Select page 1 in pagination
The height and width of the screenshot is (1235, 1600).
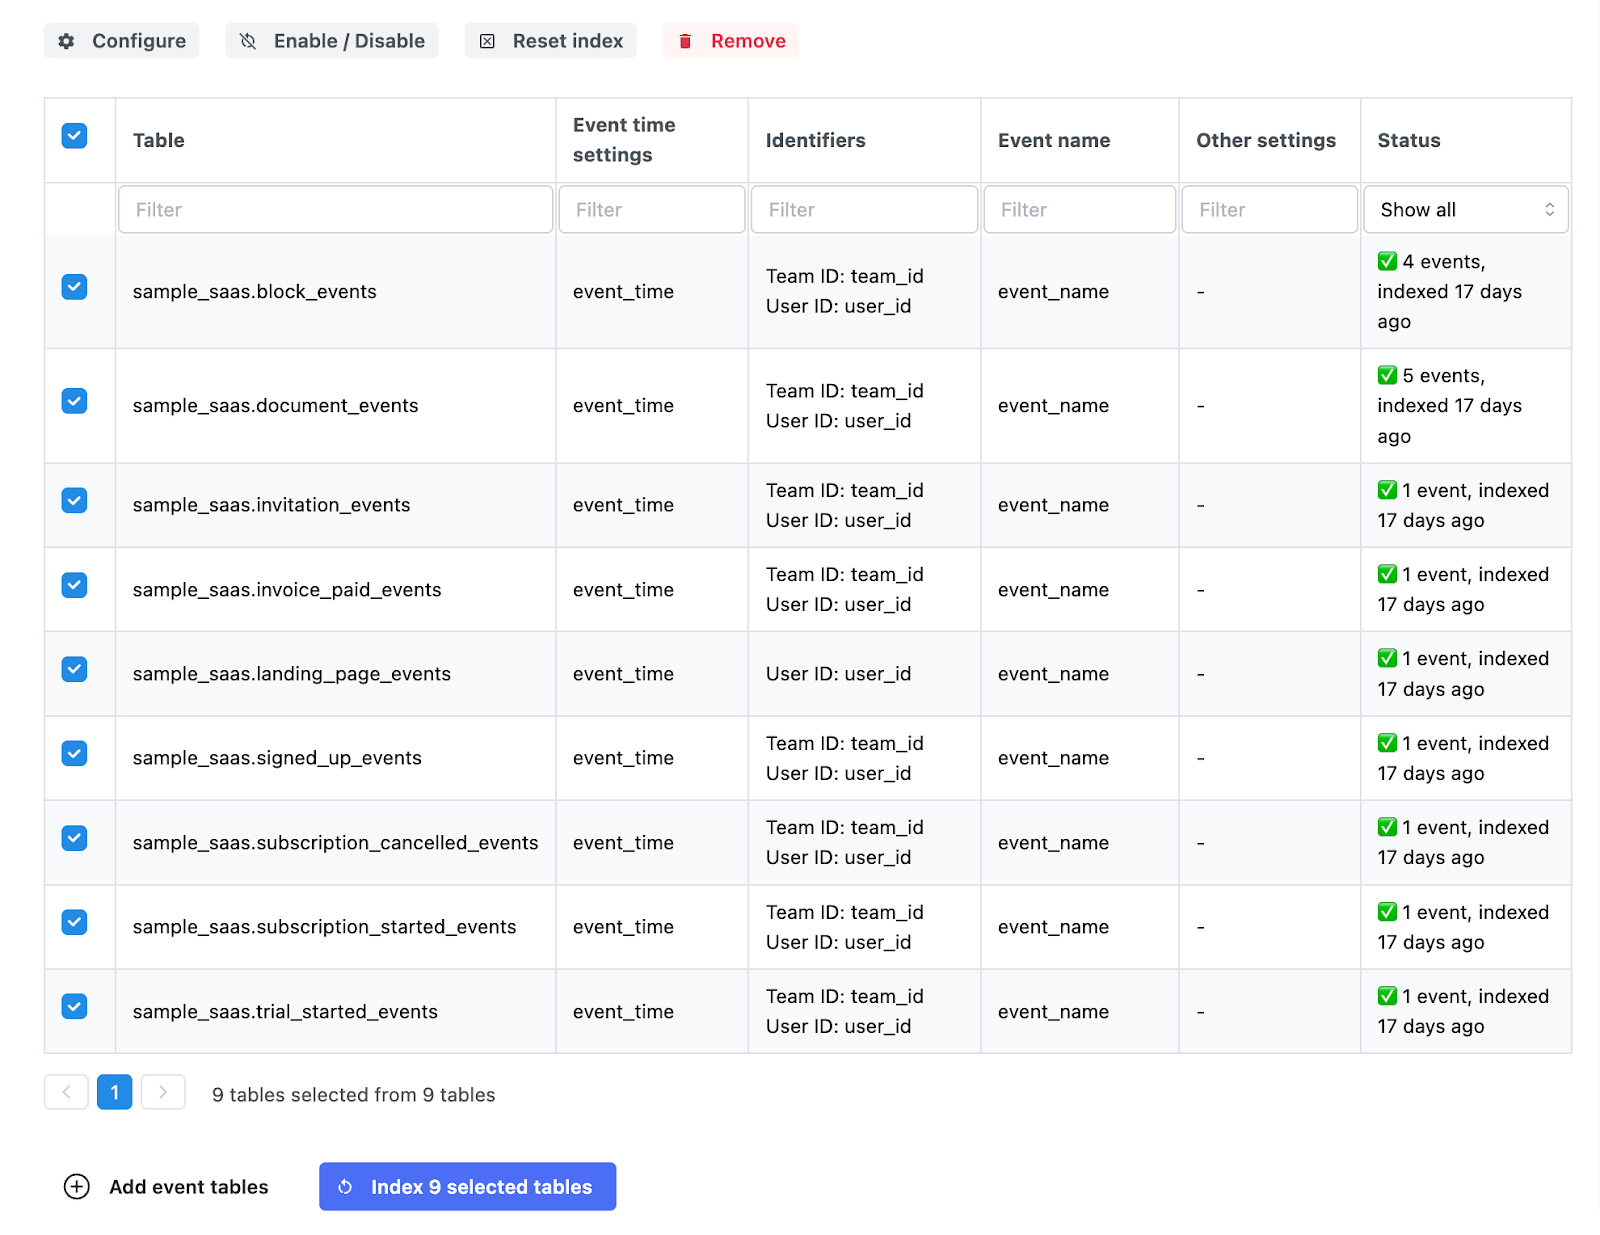[115, 1092]
